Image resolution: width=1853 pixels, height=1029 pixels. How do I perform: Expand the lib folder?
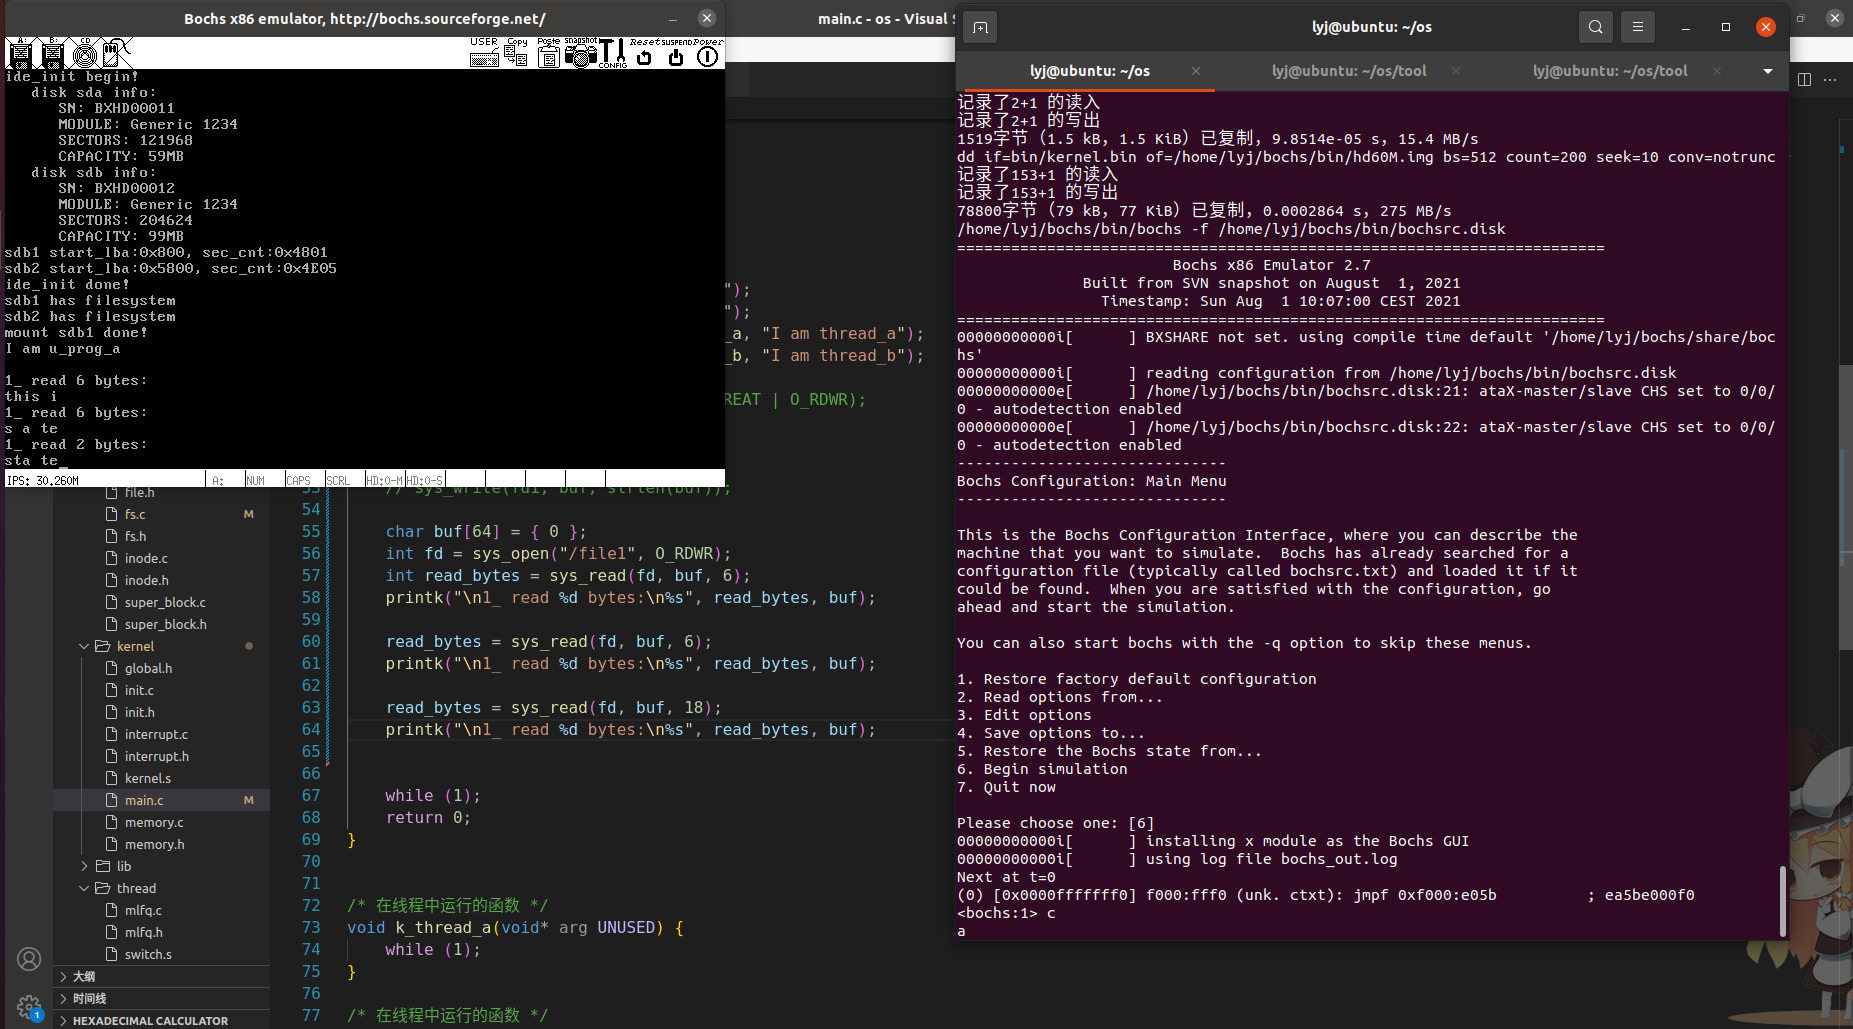tap(123, 866)
